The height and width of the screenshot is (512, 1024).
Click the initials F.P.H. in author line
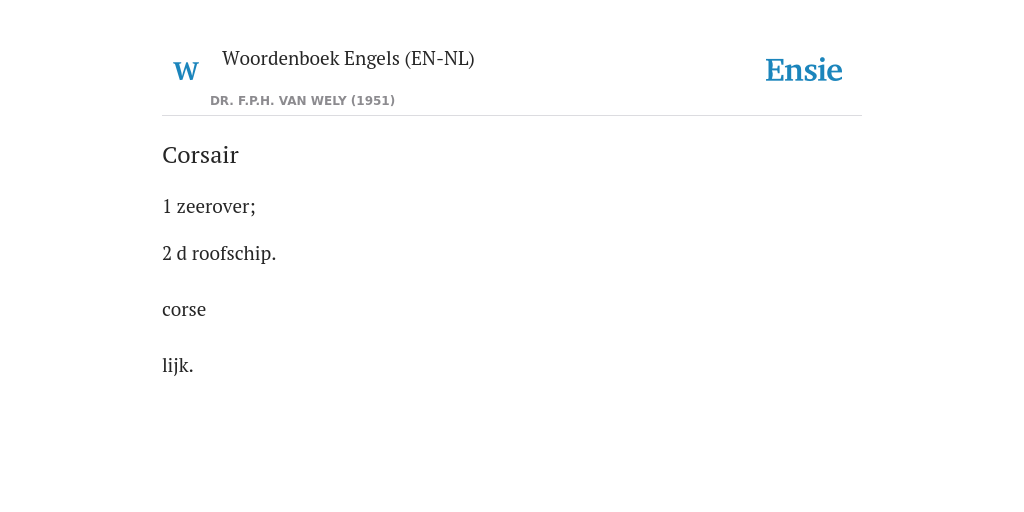(x=257, y=101)
